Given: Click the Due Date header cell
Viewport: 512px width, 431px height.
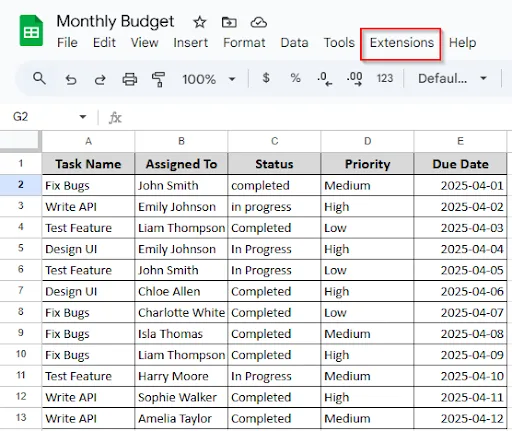Looking at the screenshot, I should [460, 164].
